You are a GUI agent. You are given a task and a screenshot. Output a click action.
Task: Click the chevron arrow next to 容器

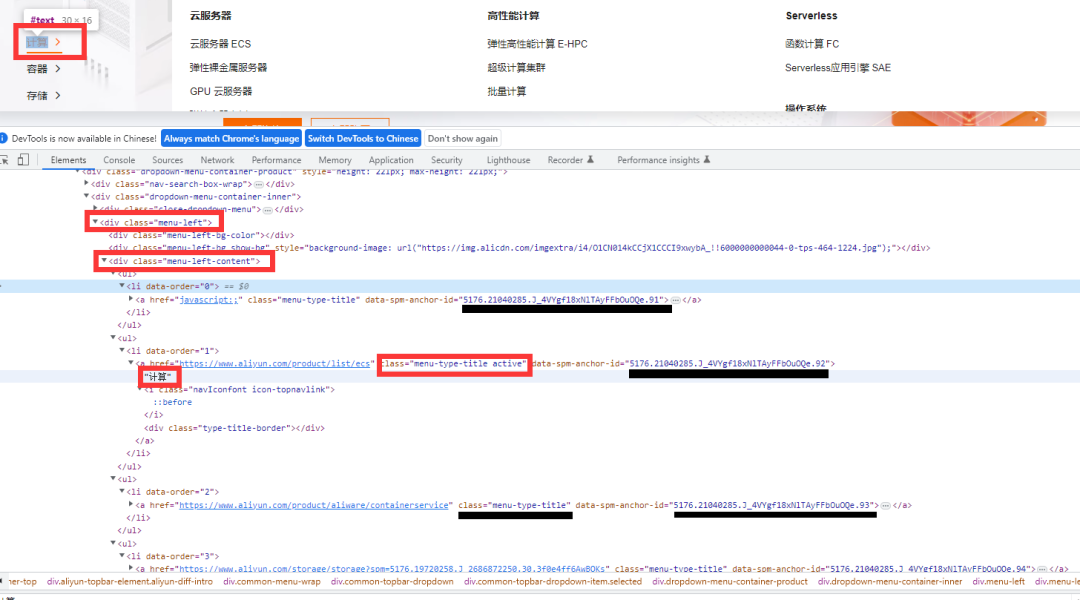point(58,68)
